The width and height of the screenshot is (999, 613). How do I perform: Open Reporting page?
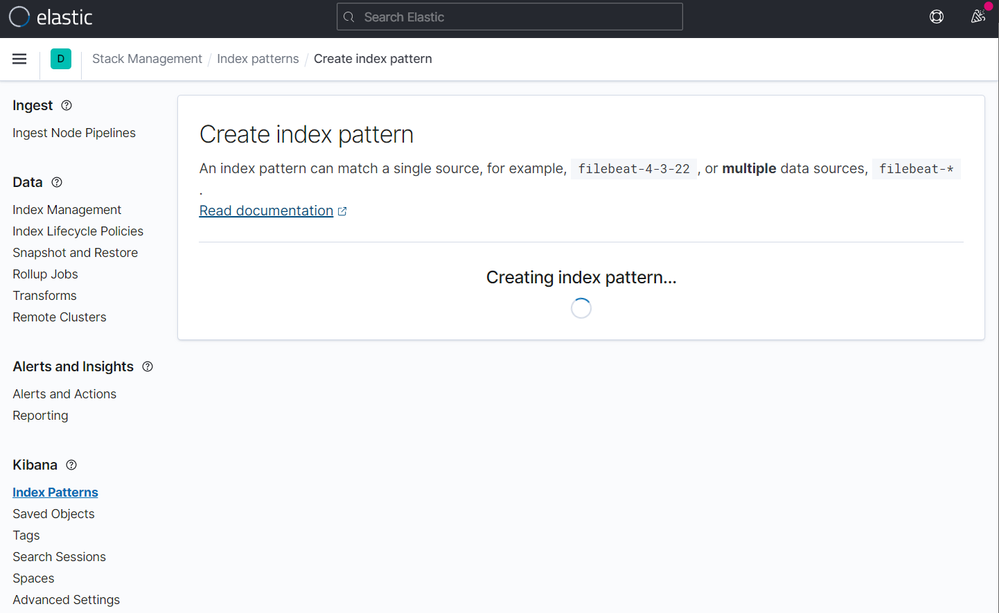click(40, 415)
